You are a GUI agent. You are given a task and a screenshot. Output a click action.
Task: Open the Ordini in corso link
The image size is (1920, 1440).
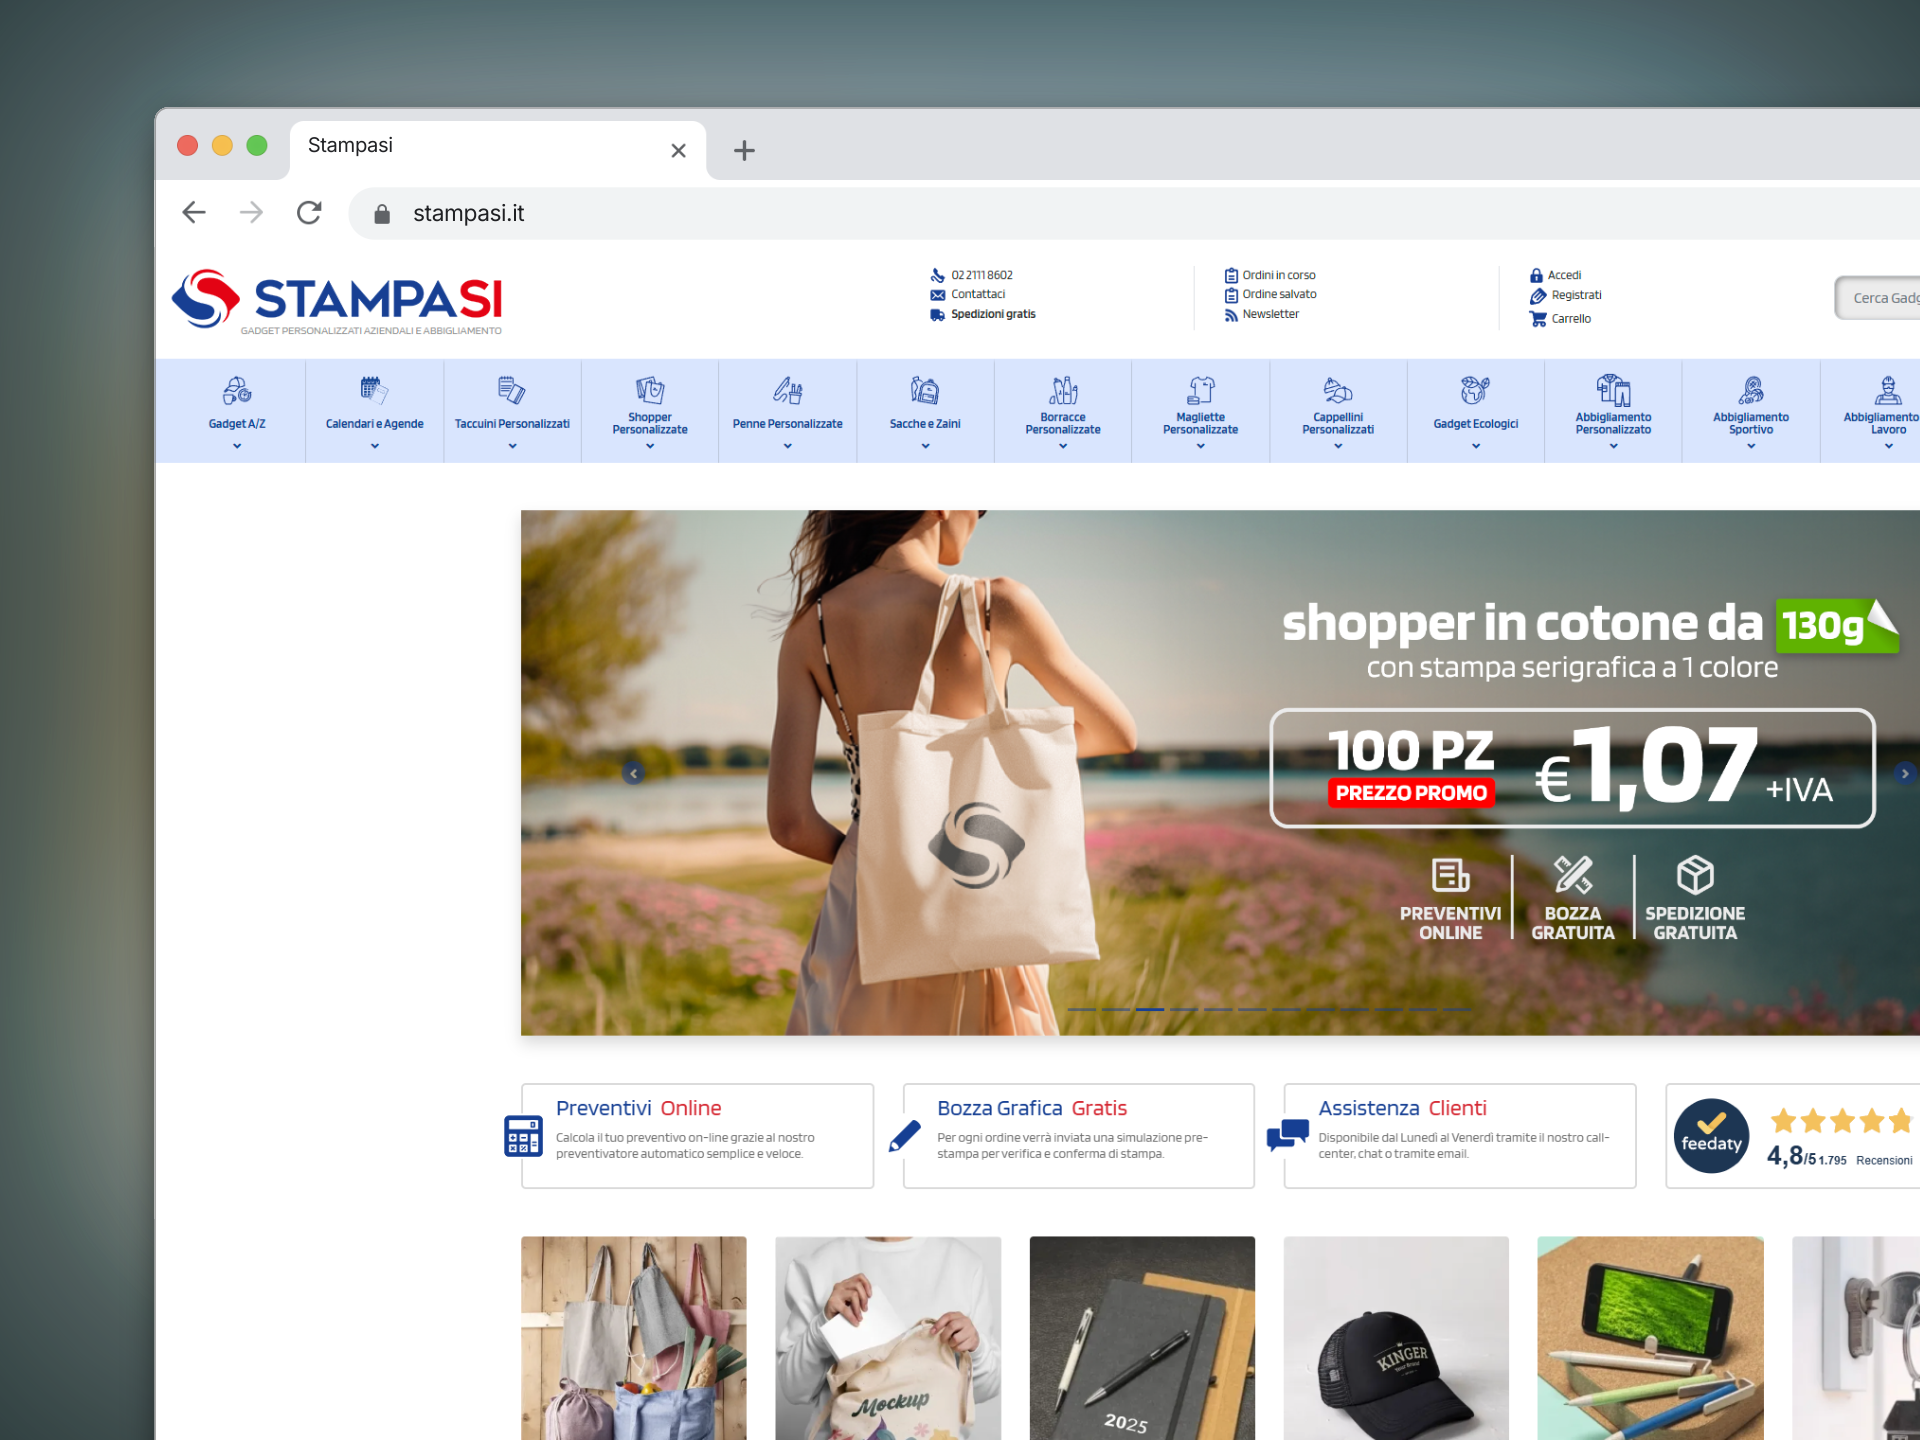pos(1279,275)
